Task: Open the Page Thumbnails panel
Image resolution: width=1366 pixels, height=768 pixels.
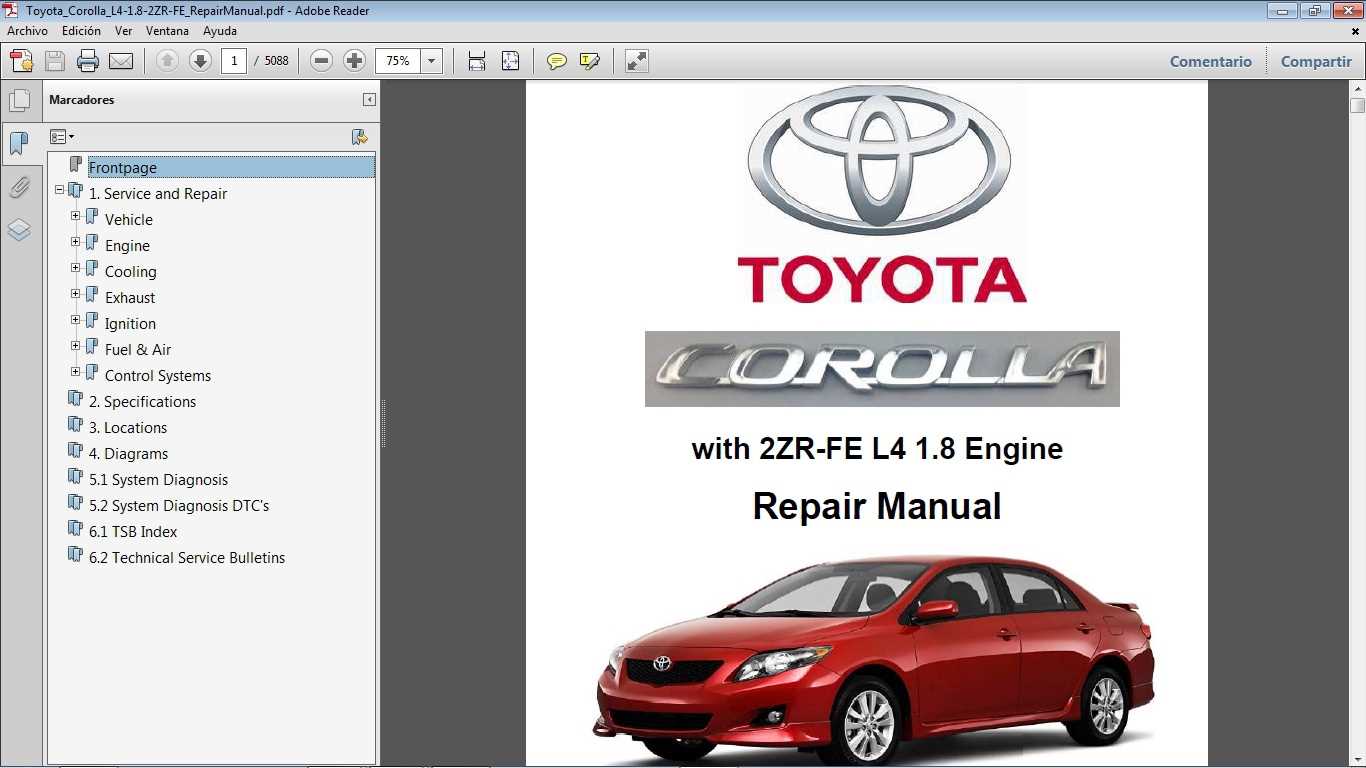Action: 19,100
